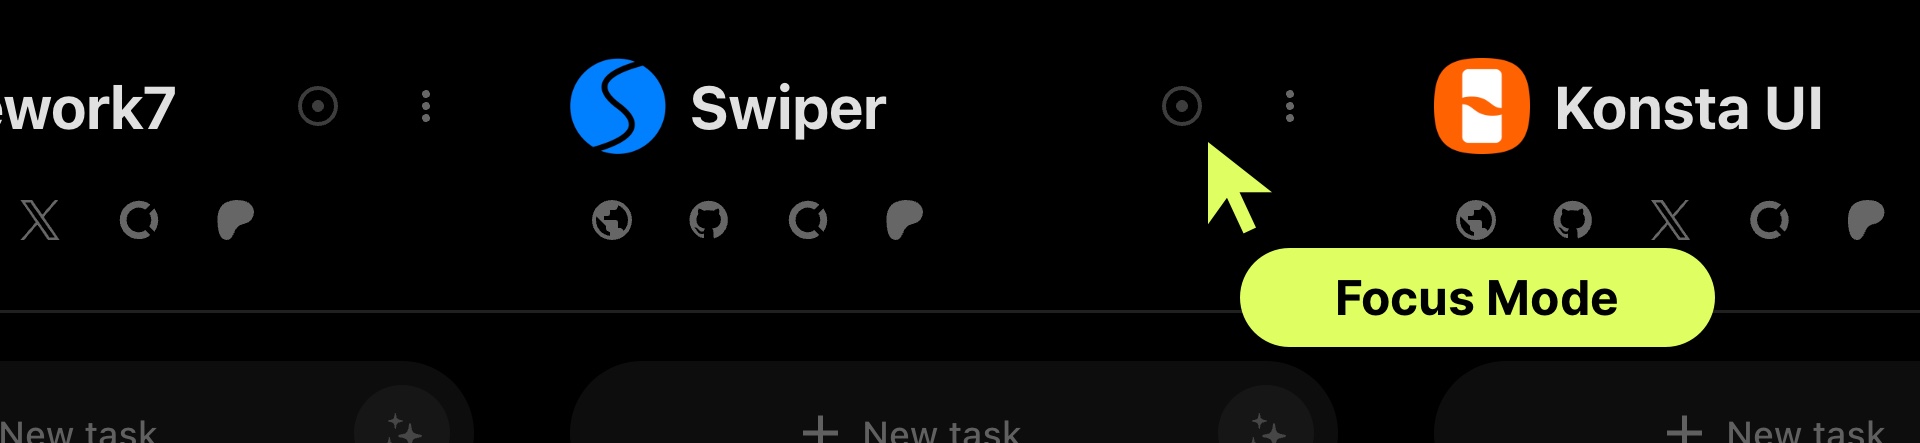
Task: Open Konsta UI's Patreon icon
Action: point(1866,220)
